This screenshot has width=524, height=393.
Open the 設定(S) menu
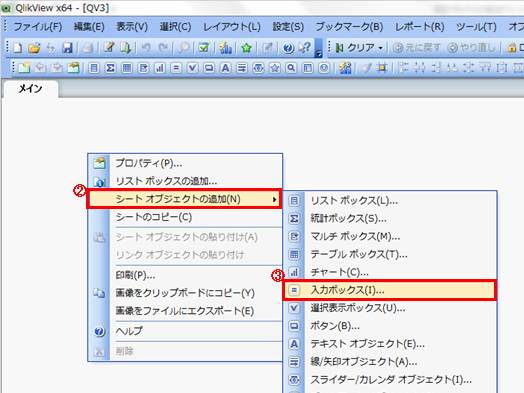pos(288,27)
